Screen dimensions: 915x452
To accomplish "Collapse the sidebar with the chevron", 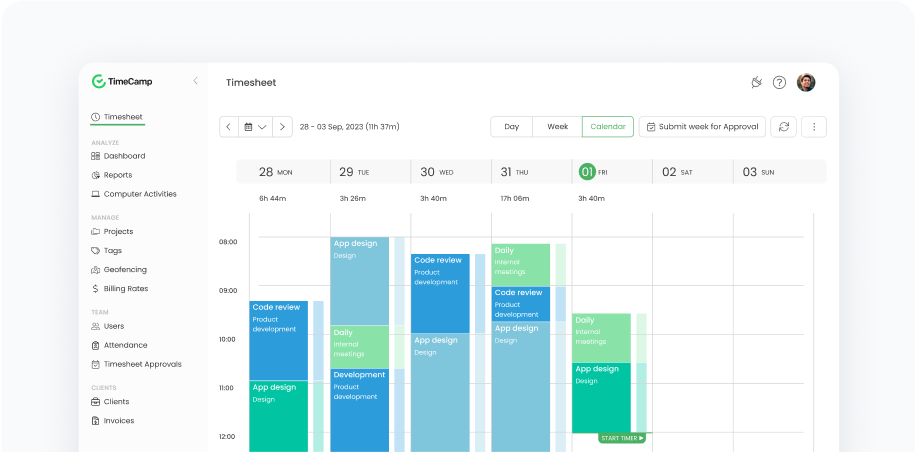I will [x=195, y=81].
